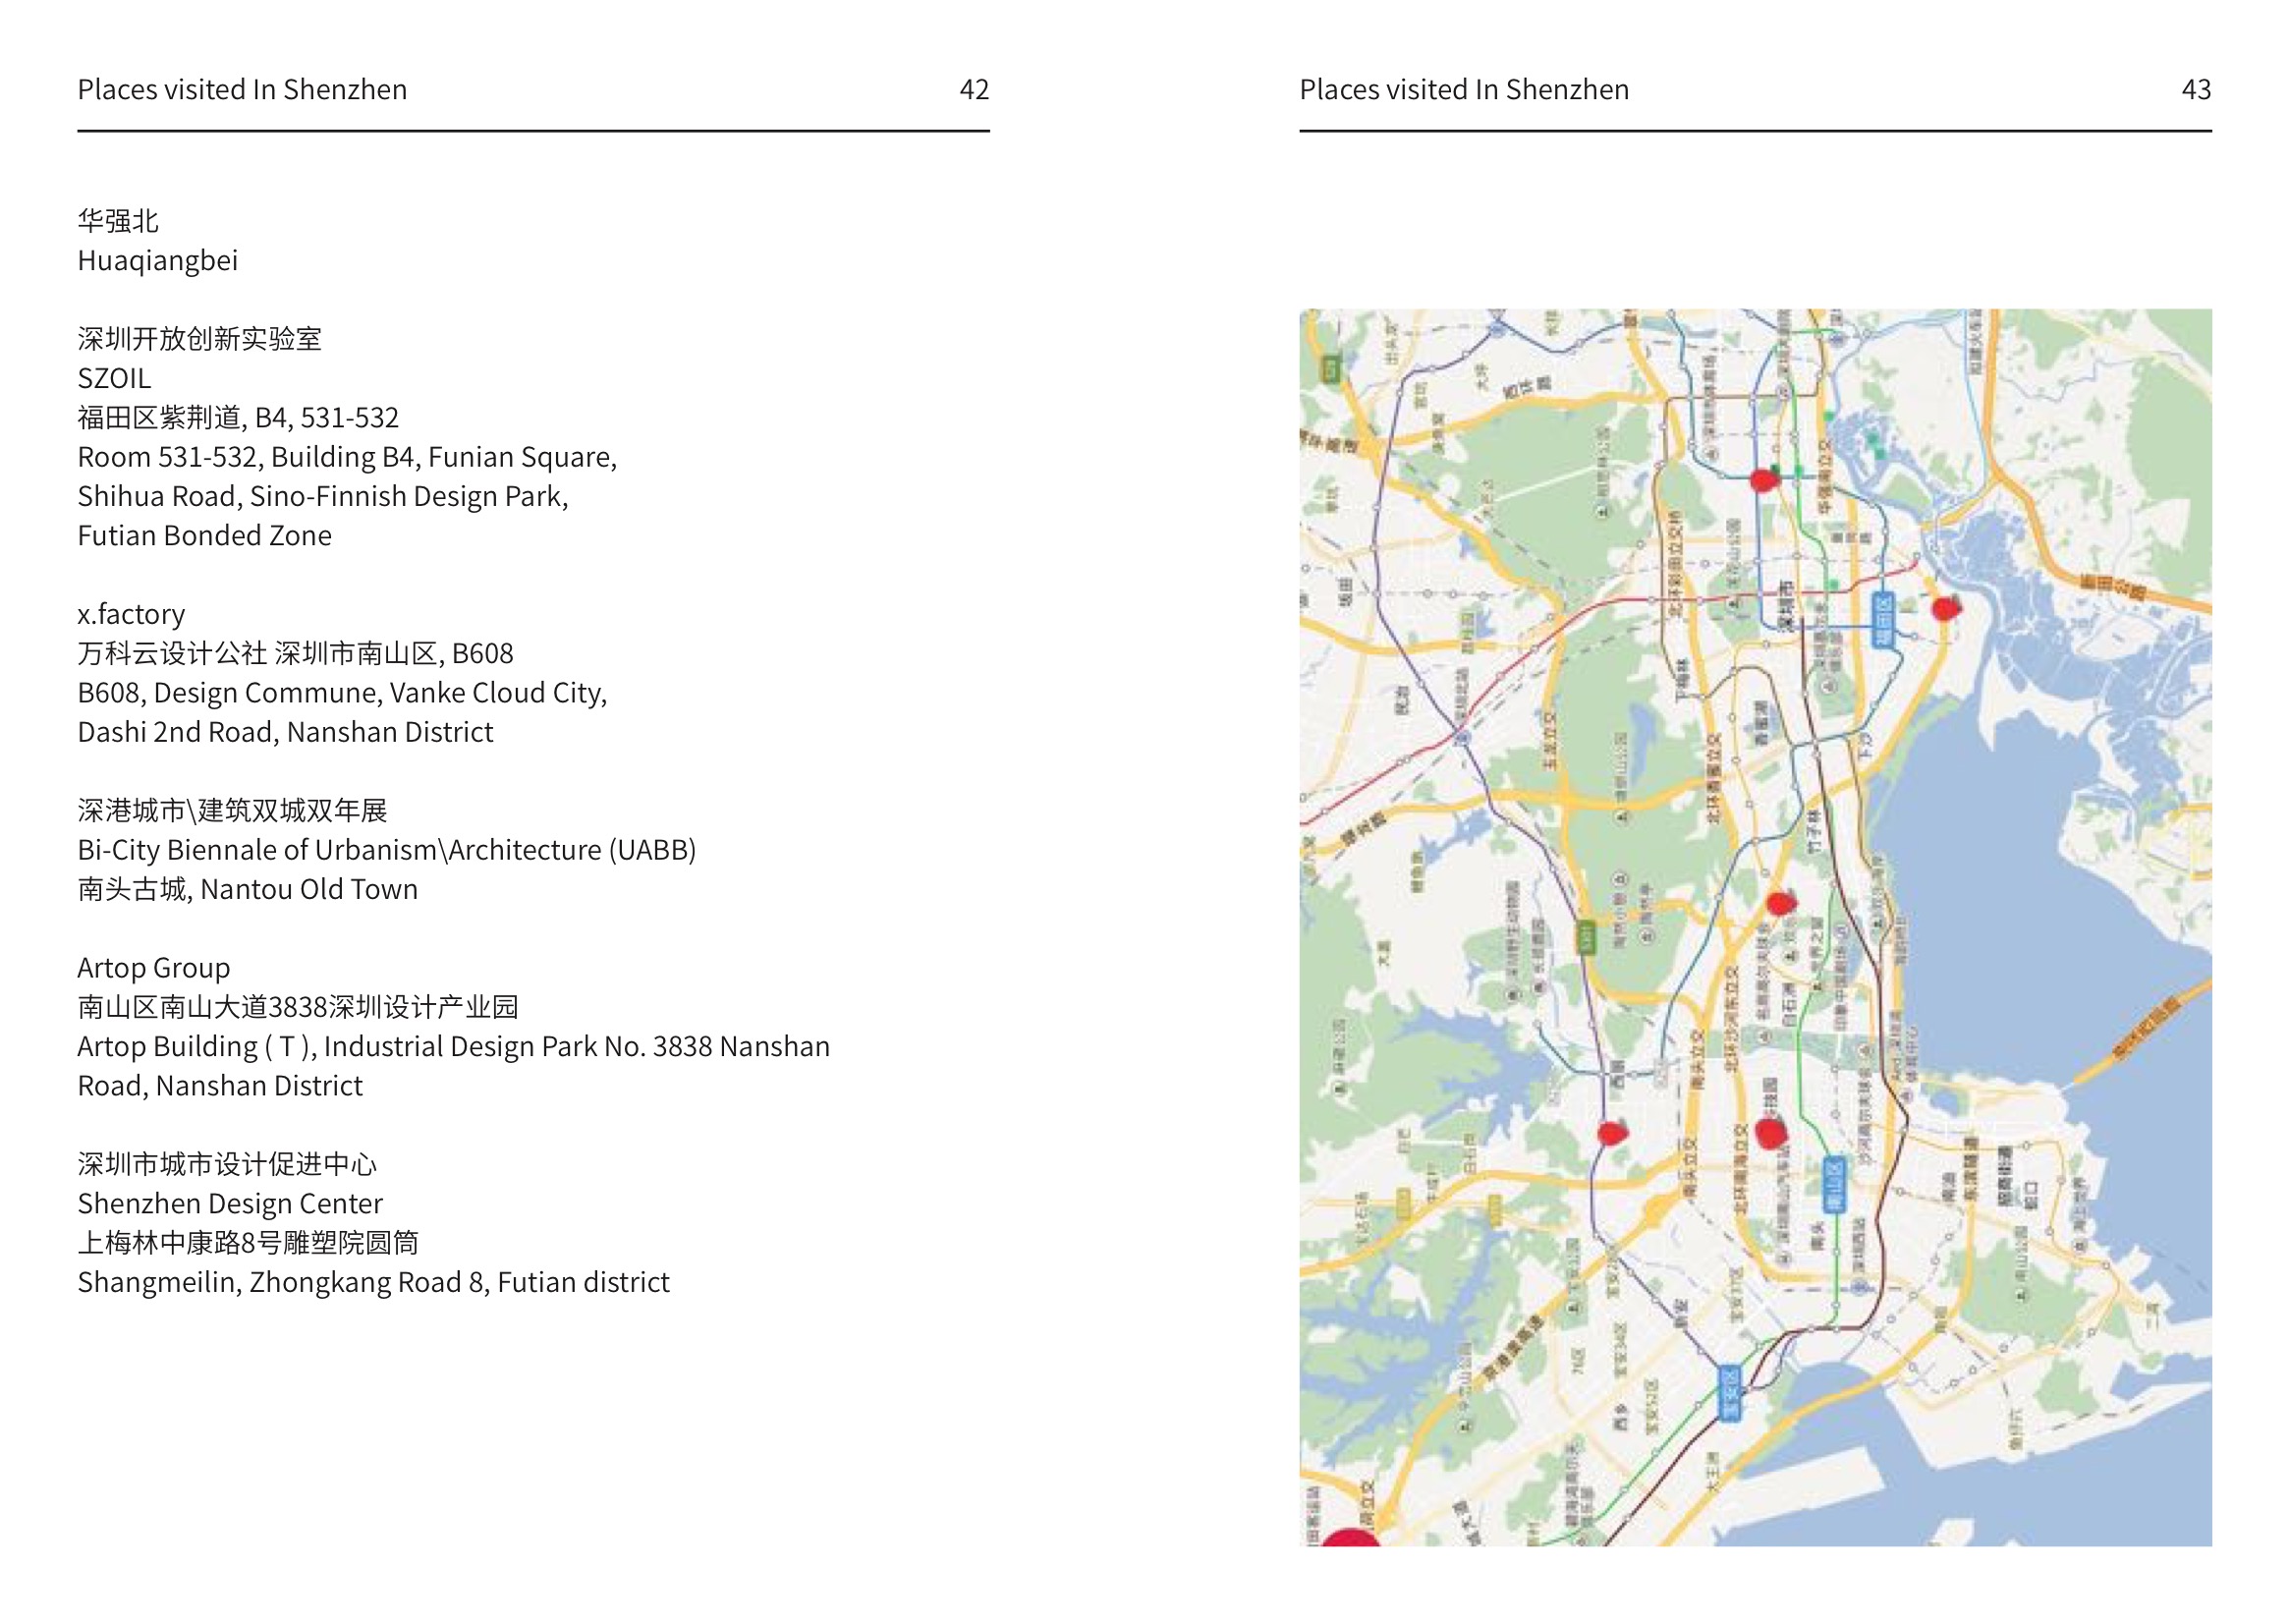Screen dimensions: 2289x1624
Task: Click page number 43
Action: [2195, 90]
